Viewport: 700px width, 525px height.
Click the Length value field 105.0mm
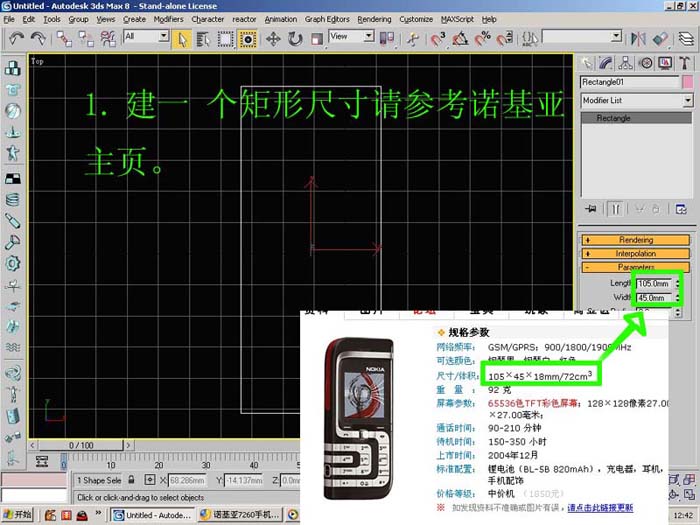pyautogui.click(x=654, y=283)
